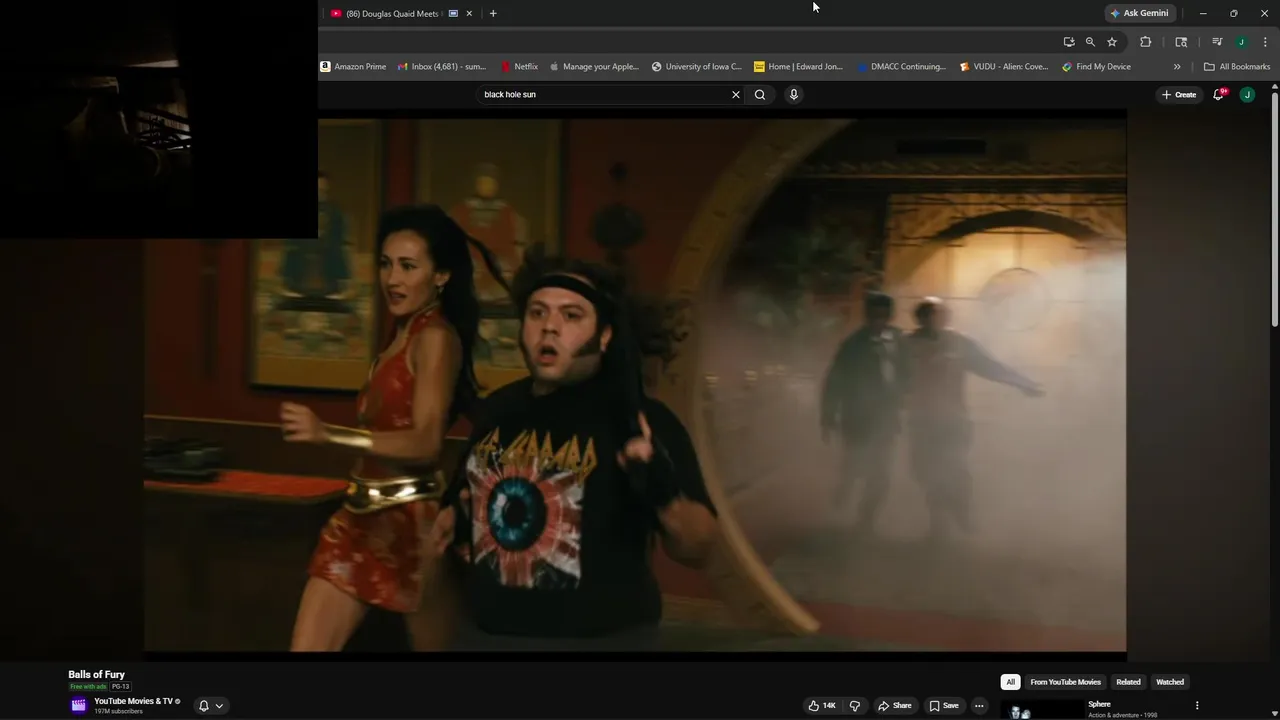Expand the hidden bookmarks overflow chevron

[1177, 67]
